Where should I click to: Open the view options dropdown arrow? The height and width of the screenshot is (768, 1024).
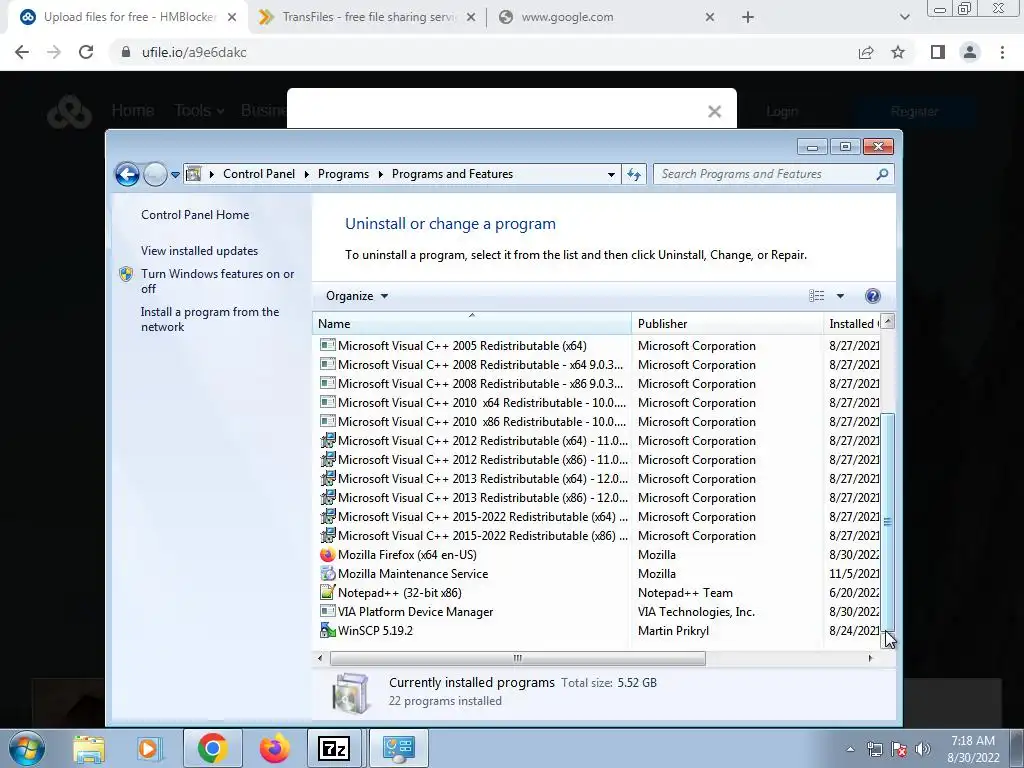(x=840, y=296)
